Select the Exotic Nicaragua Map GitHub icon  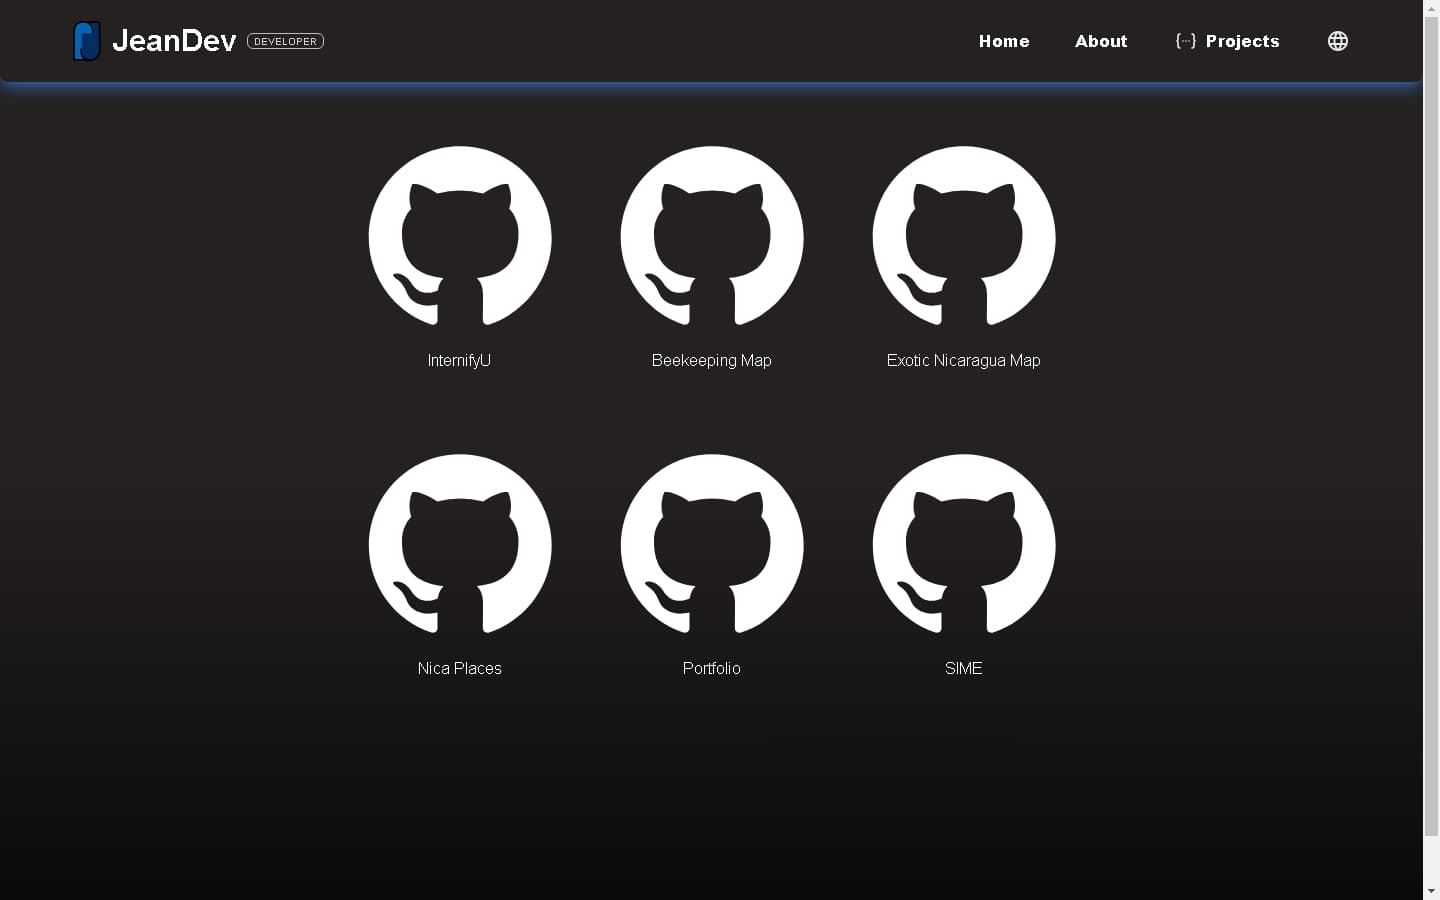pyautogui.click(x=963, y=237)
